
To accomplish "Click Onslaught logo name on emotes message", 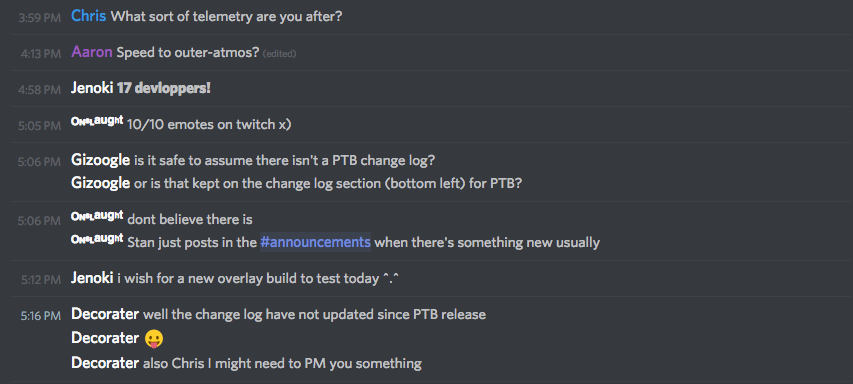I will coord(97,122).
